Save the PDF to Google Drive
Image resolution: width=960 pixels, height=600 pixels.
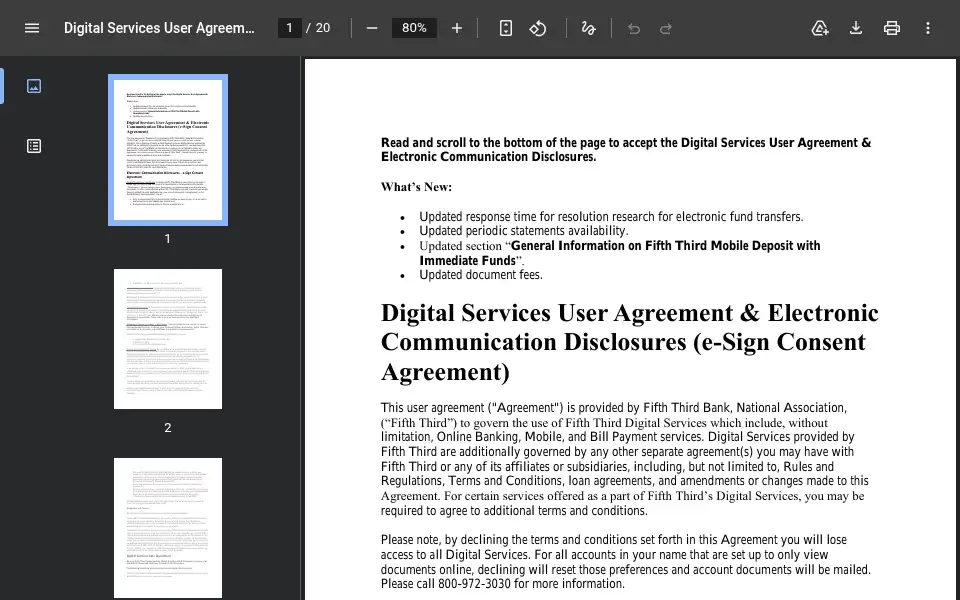pyautogui.click(x=820, y=28)
